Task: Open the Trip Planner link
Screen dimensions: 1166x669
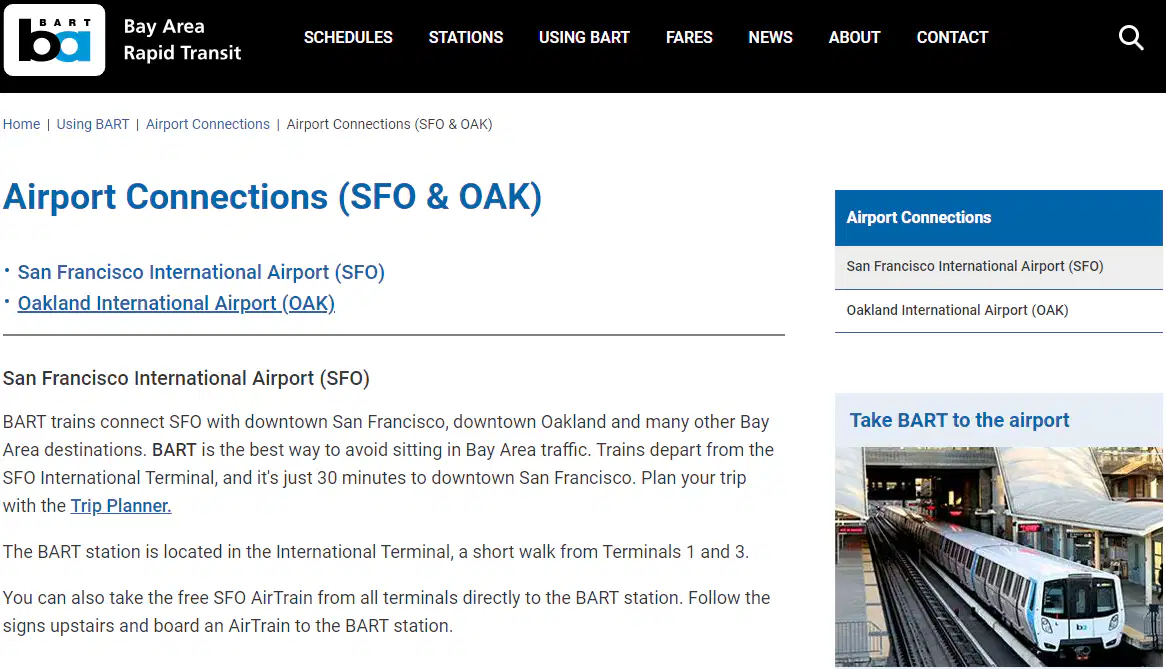Action: (x=120, y=505)
